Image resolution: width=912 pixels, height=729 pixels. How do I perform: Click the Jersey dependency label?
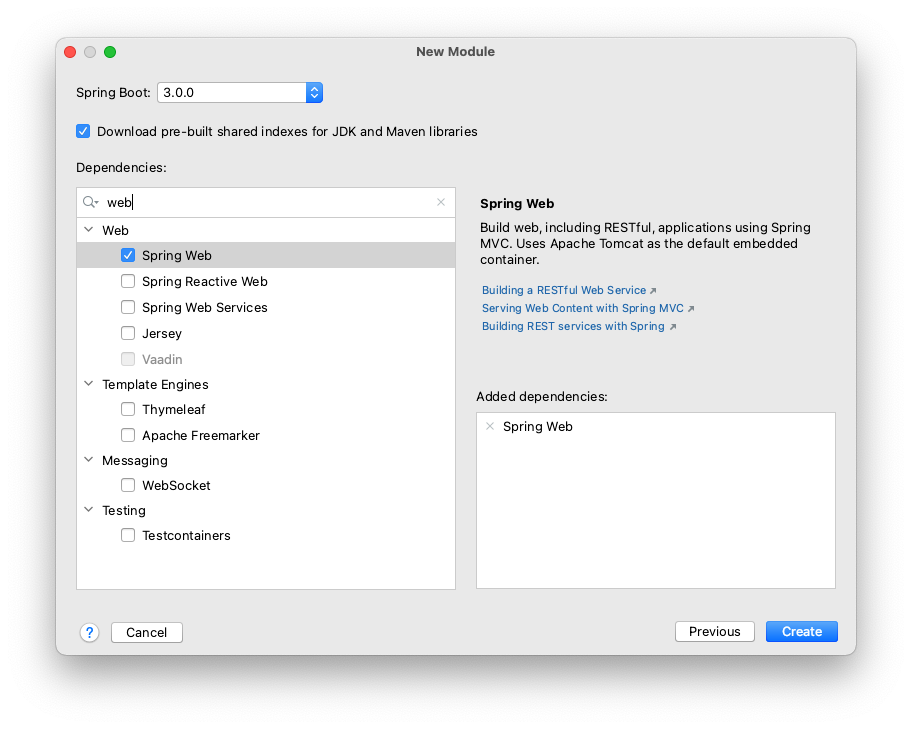(162, 333)
